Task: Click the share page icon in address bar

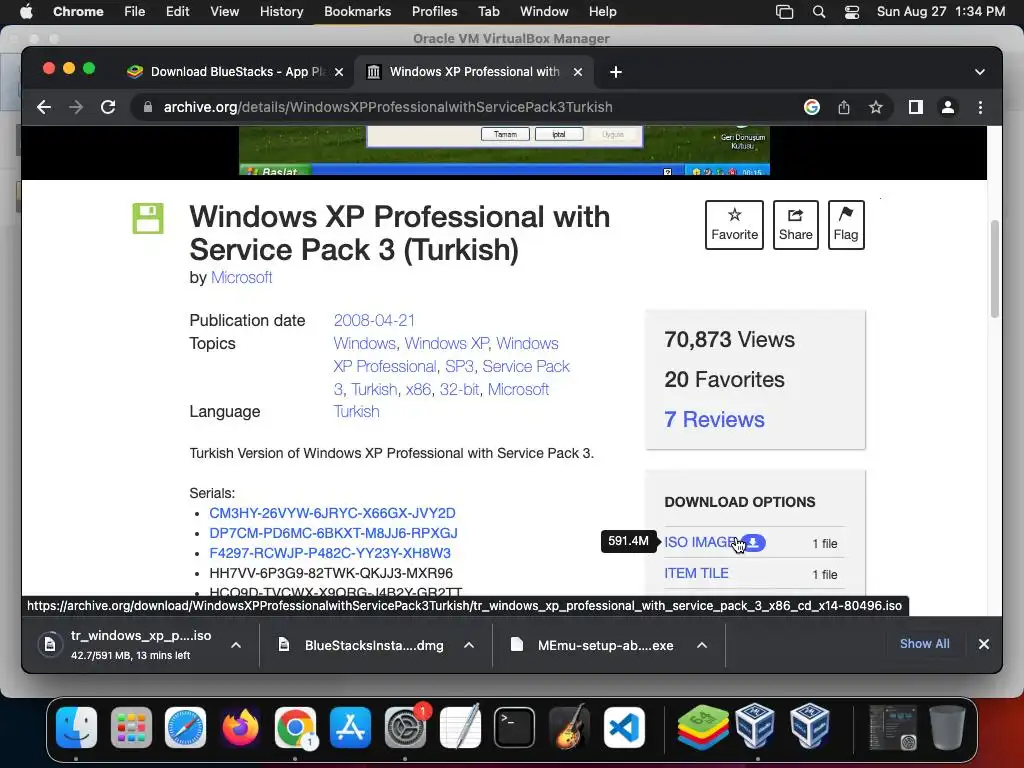Action: [844, 107]
